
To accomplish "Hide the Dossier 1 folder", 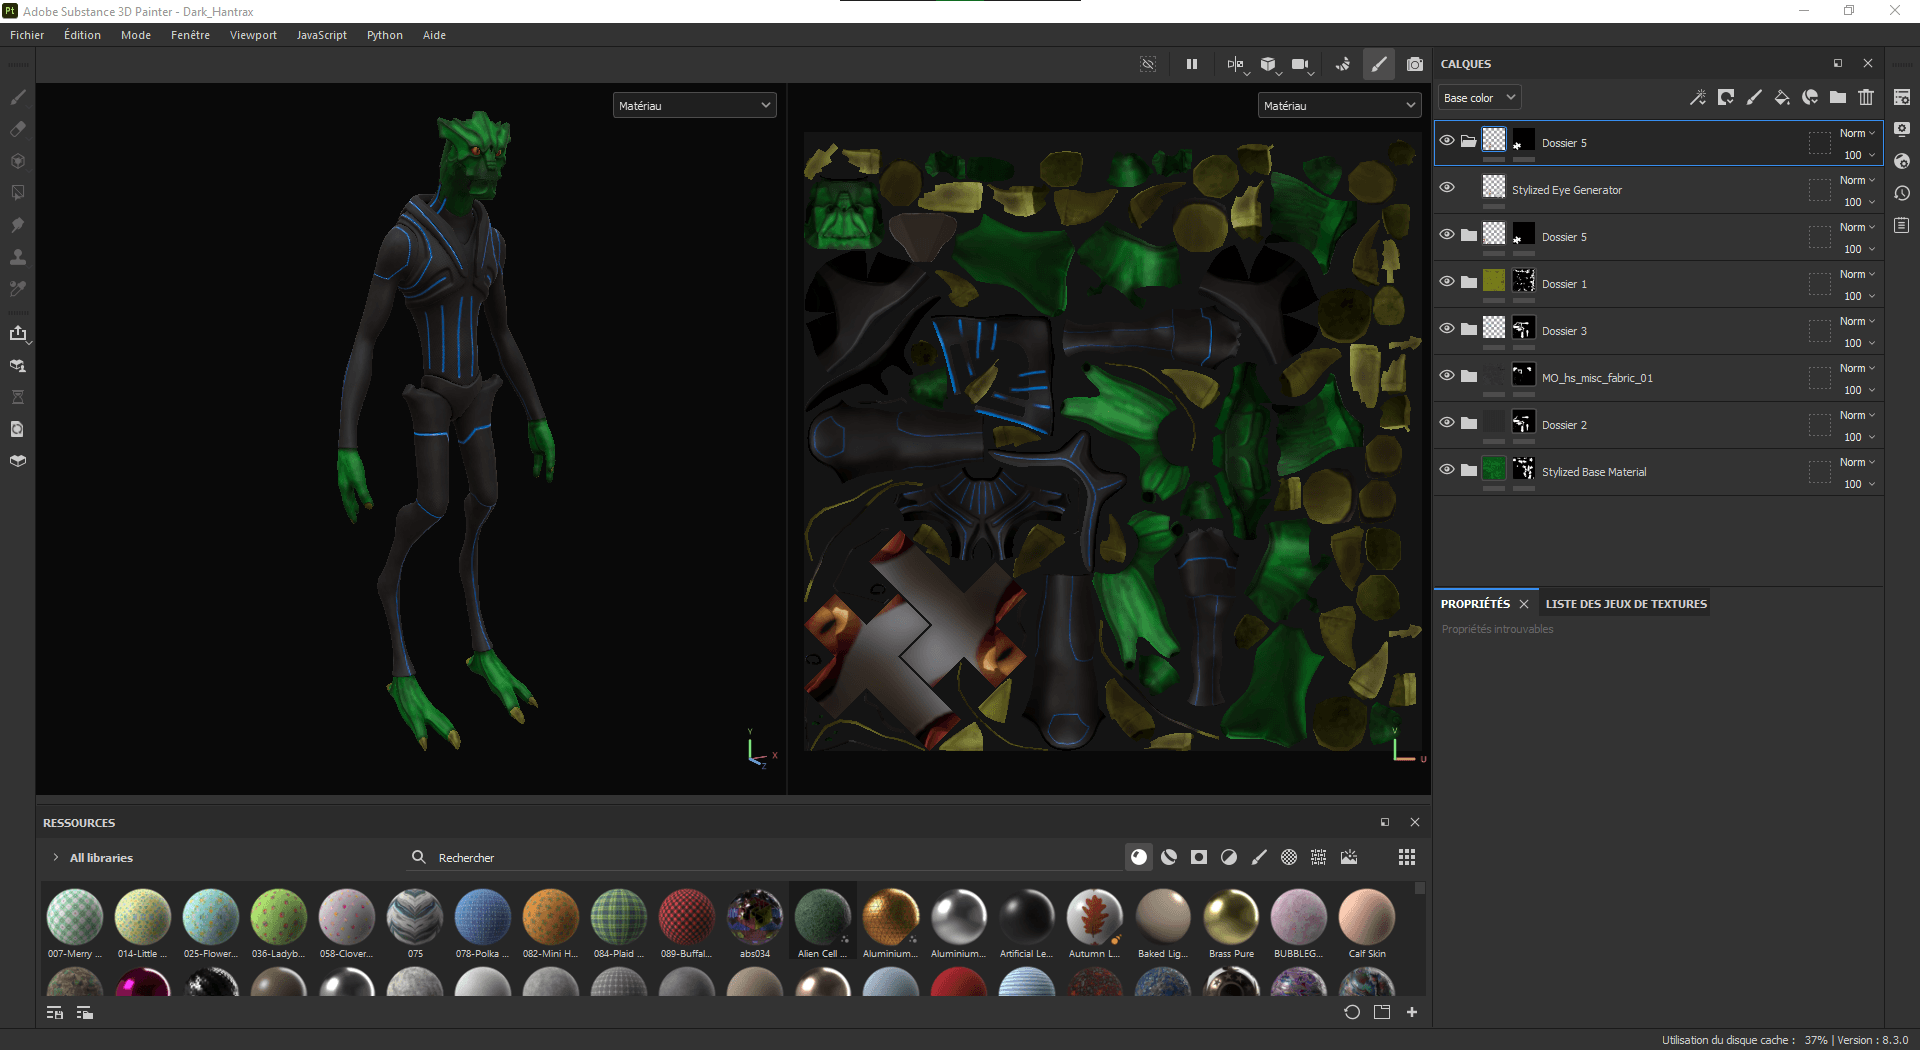I will tap(1447, 282).
